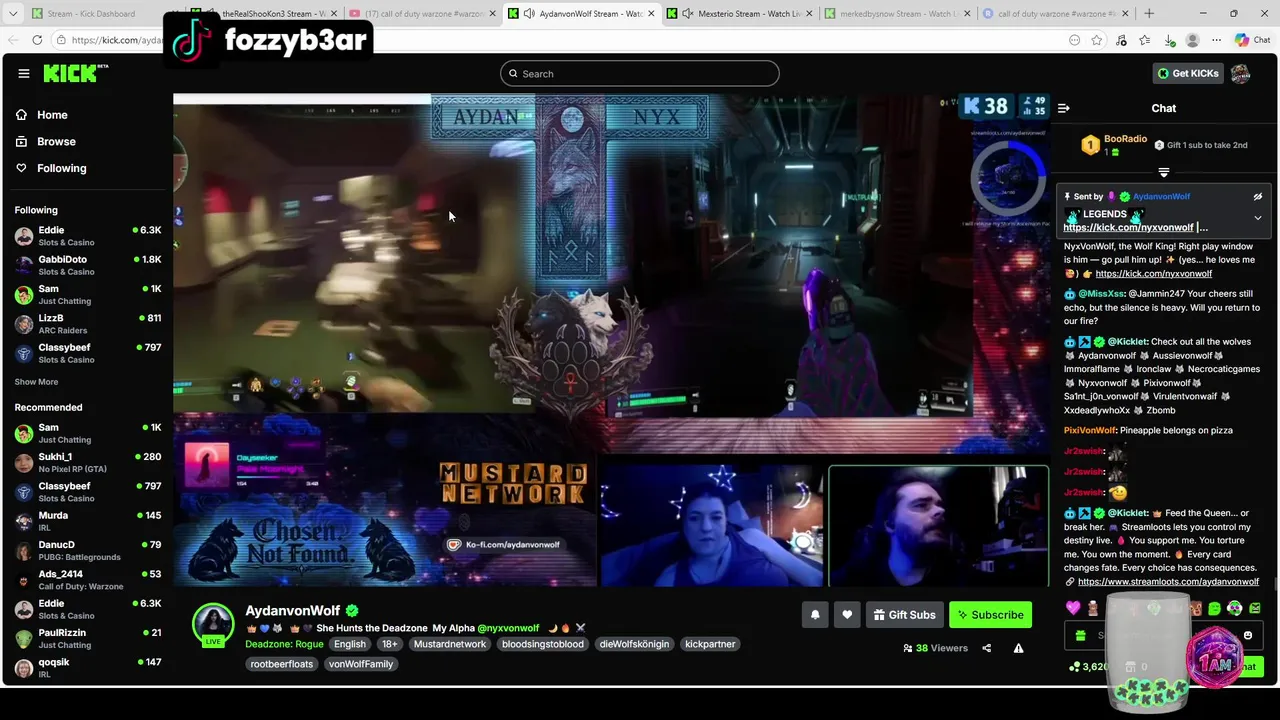Report stream via warning triangle icon
Viewport: 1280px width, 720px height.
[1018, 648]
